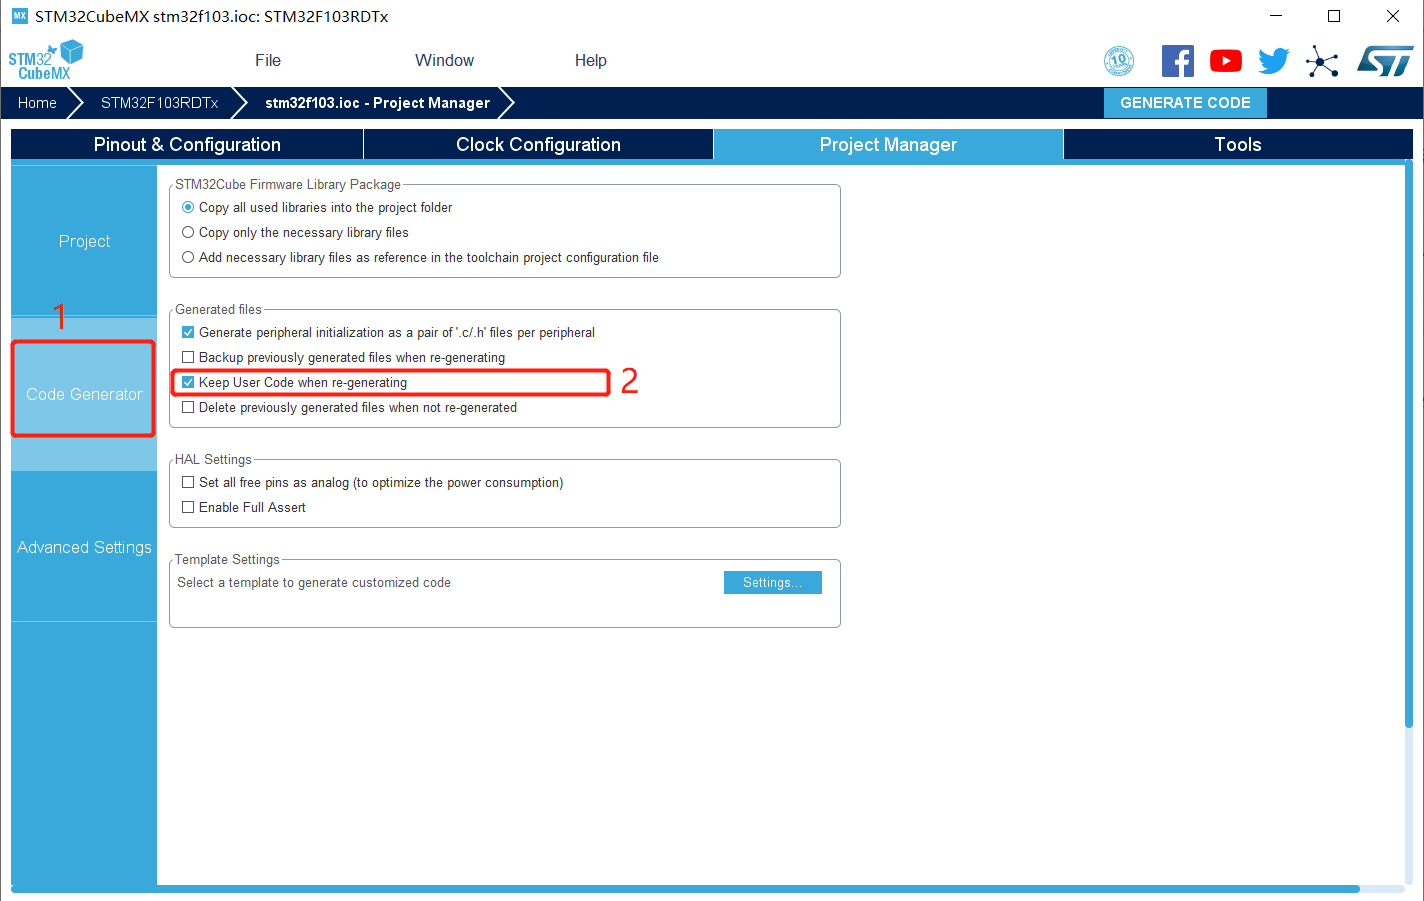Open the Twitter bird icon link

click(x=1273, y=61)
